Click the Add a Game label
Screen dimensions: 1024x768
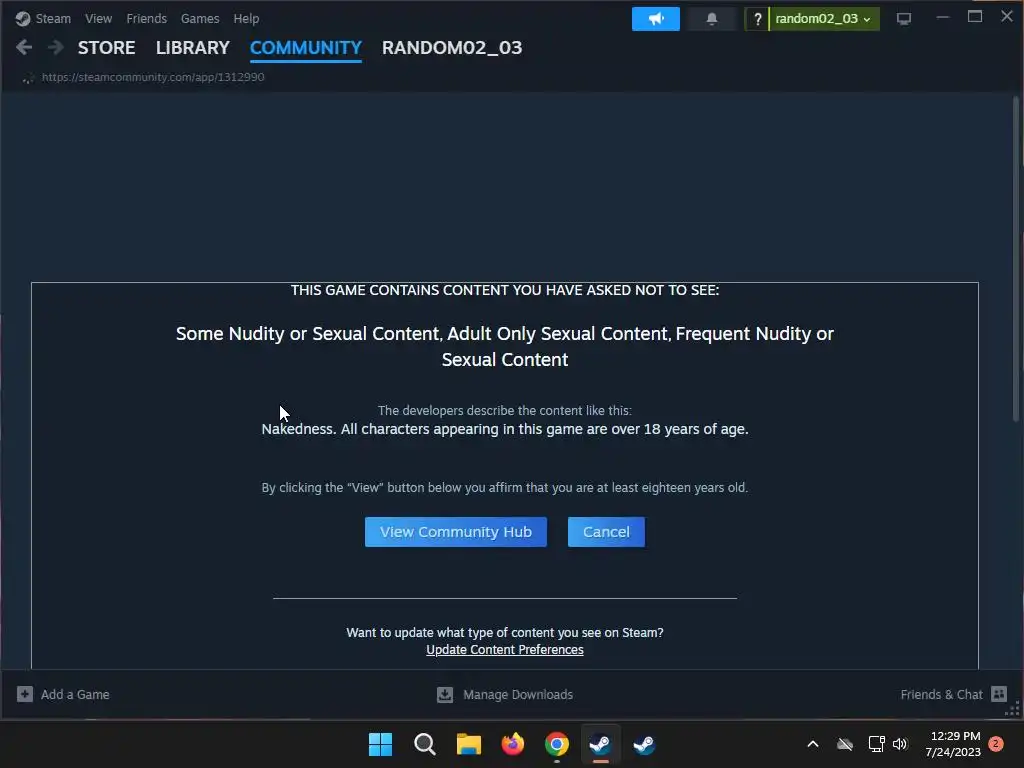(75, 694)
